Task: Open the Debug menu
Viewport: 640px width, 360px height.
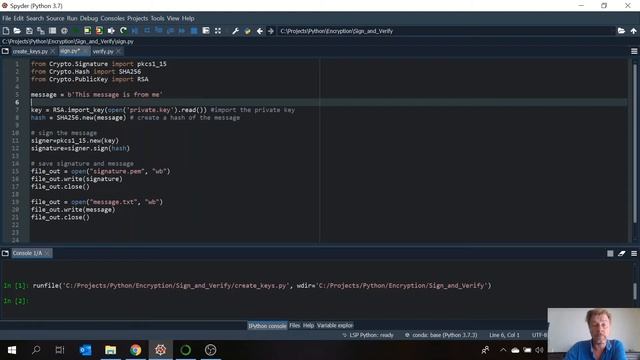Action: click(x=89, y=18)
